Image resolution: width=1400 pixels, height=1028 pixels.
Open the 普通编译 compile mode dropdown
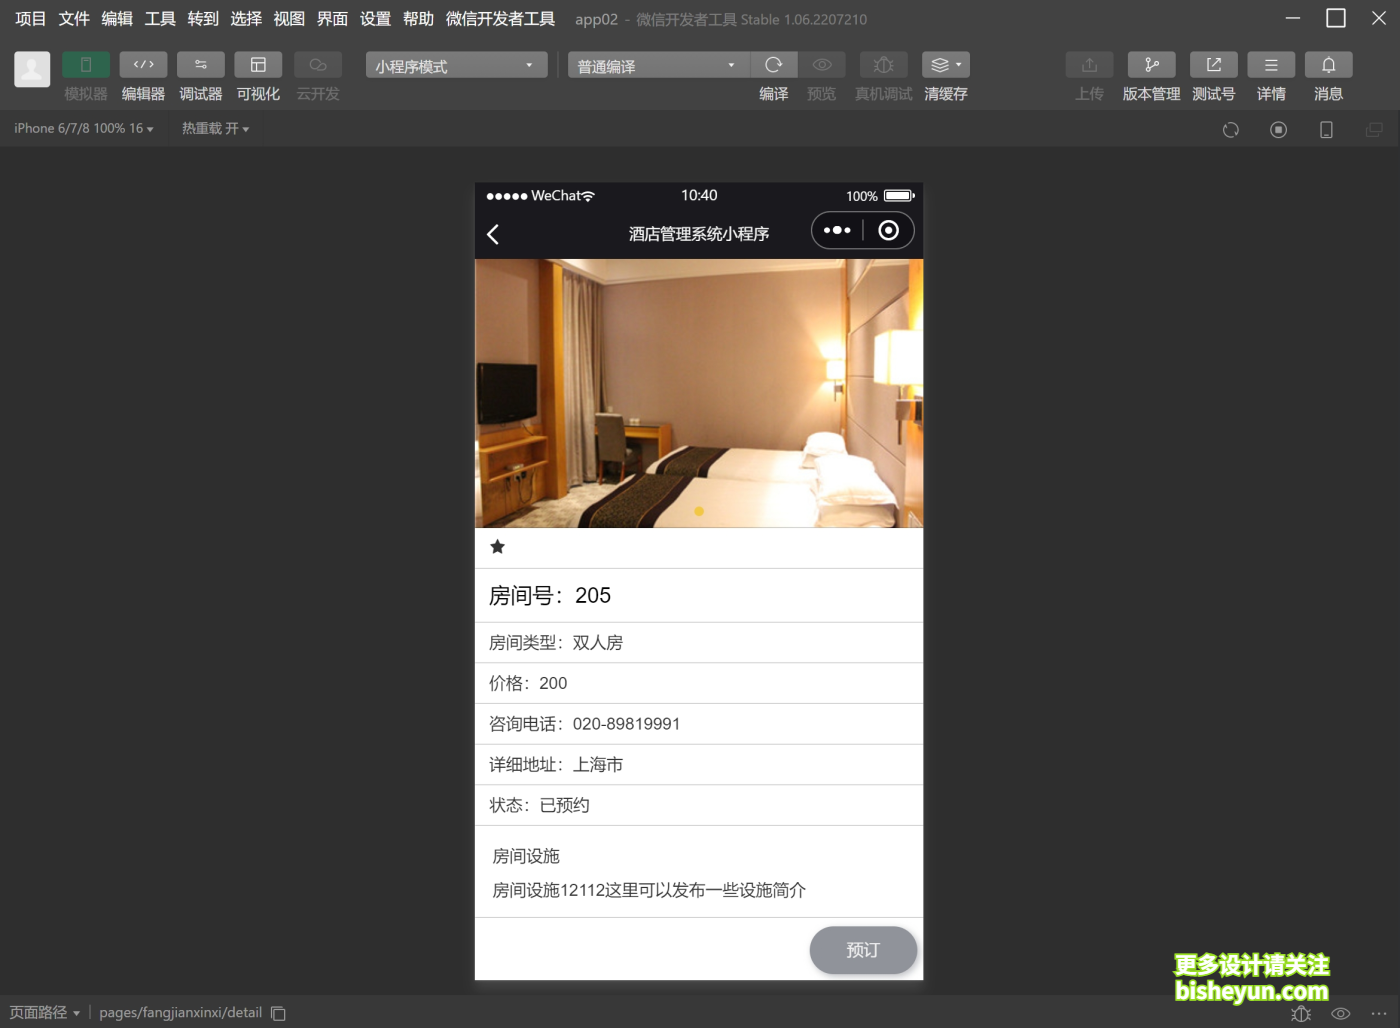click(x=657, y=64)
